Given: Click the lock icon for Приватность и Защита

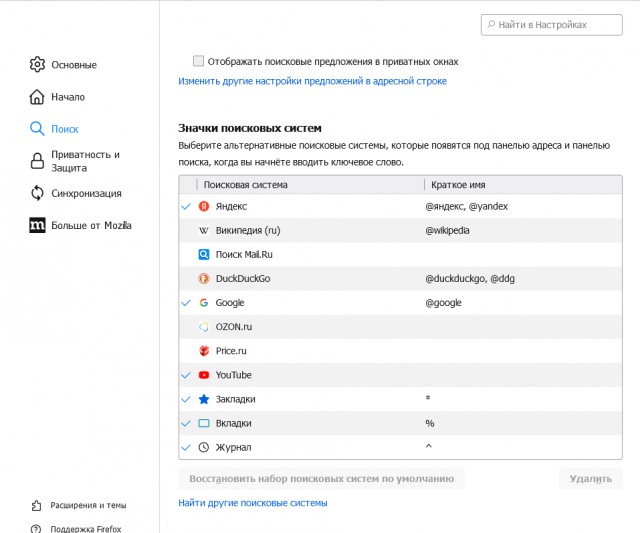Looking at the screenshot, I should click(x=37, y=161).
